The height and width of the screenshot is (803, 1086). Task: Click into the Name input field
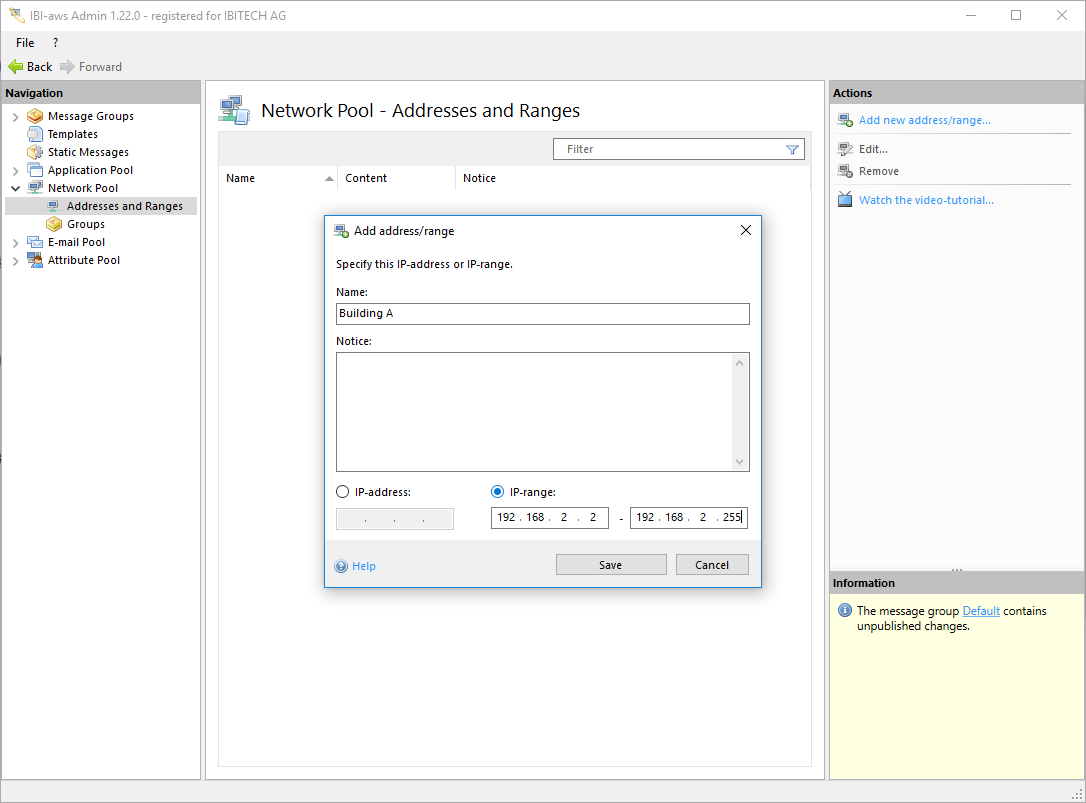(x=542, y=314)
